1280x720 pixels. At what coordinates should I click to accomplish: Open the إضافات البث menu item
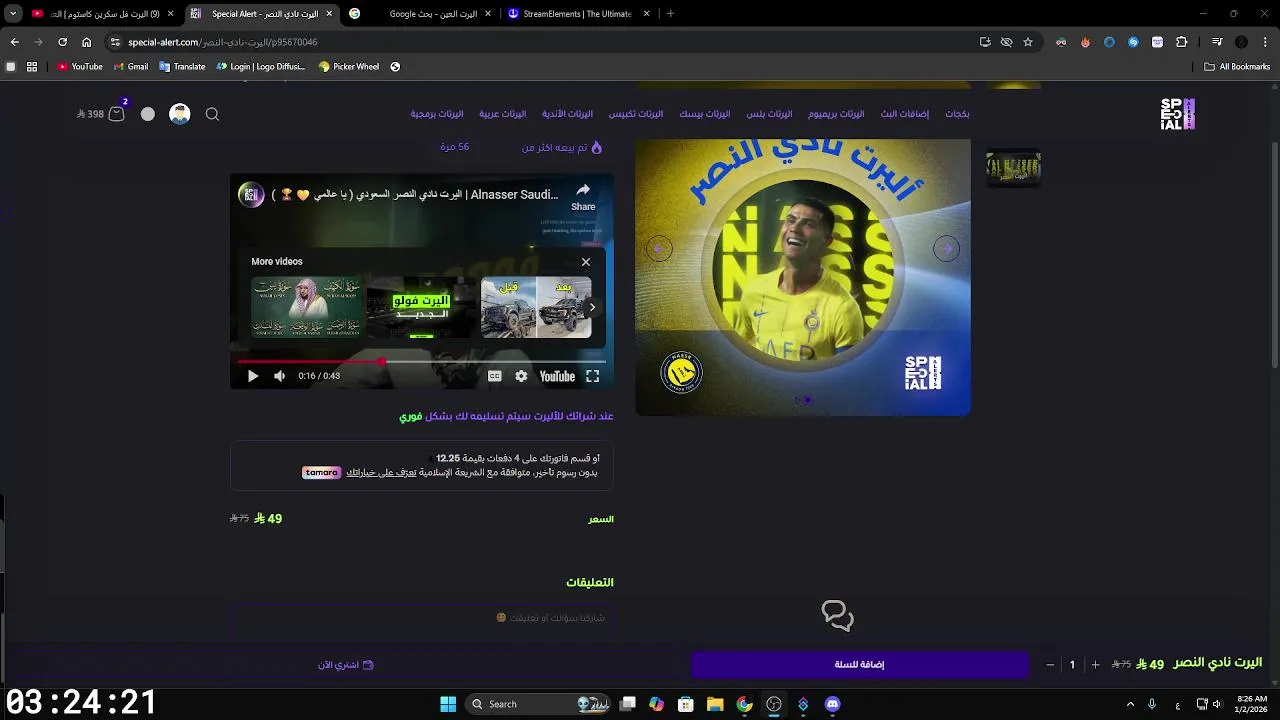pos(904,114)
